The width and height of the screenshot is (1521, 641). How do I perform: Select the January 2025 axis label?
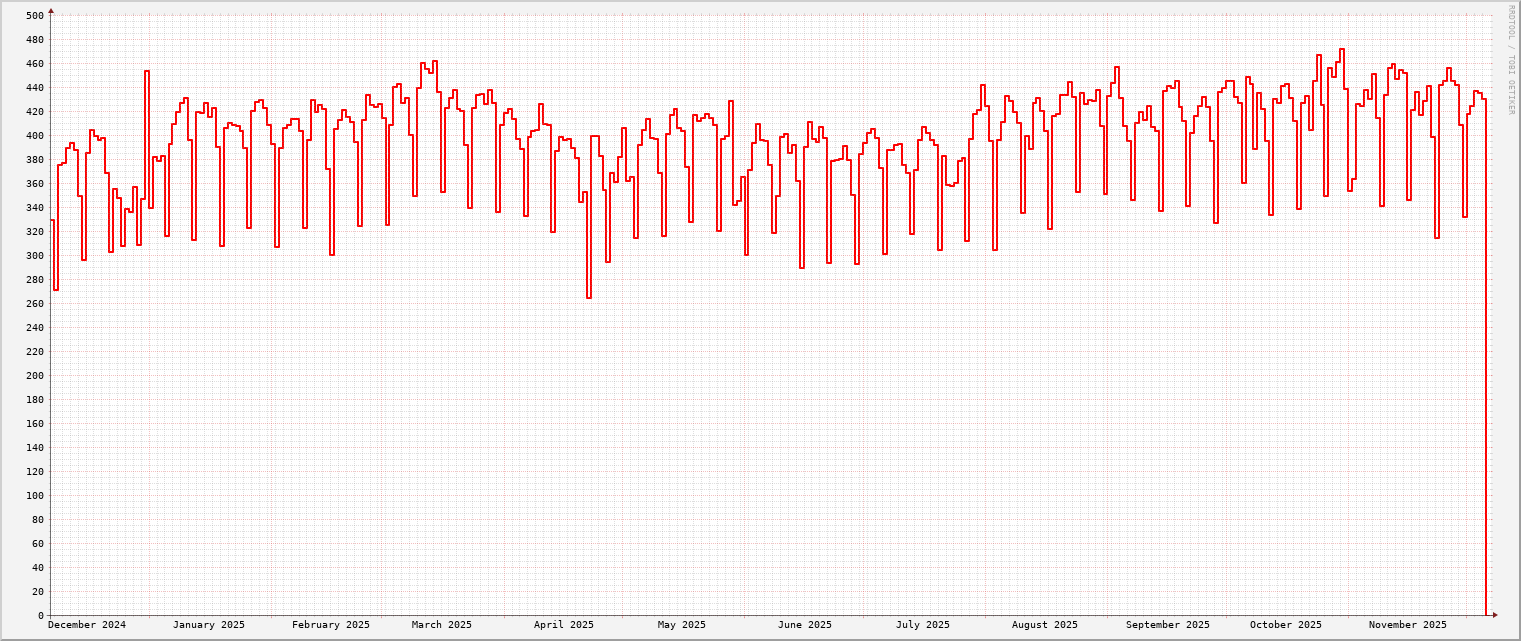[x=208, y=624]
